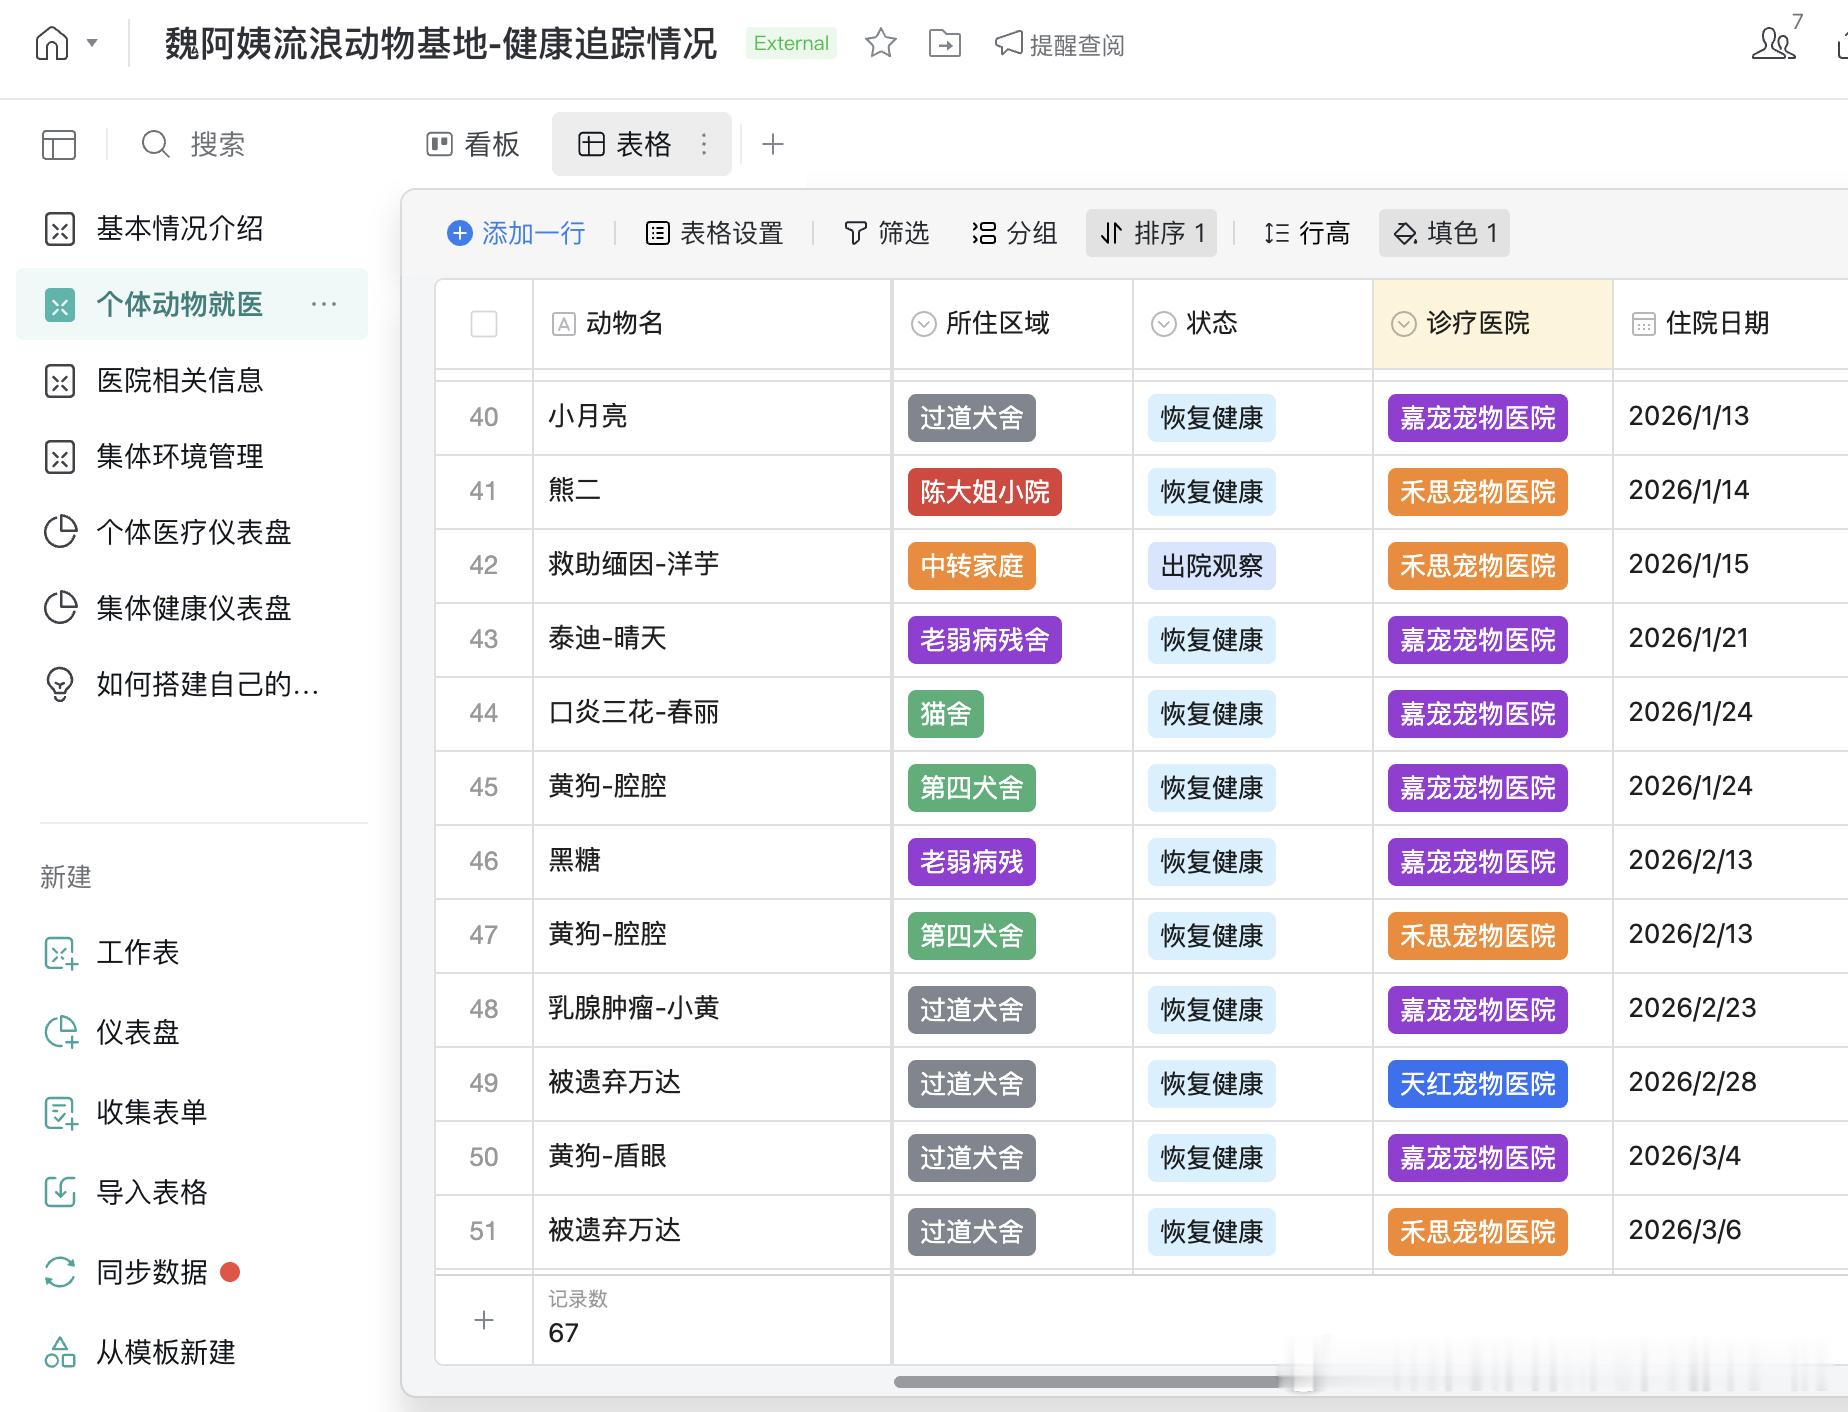Click the 中转家庭 orange tag
Screen dimensions: 1848x1412
click(972, 566)
